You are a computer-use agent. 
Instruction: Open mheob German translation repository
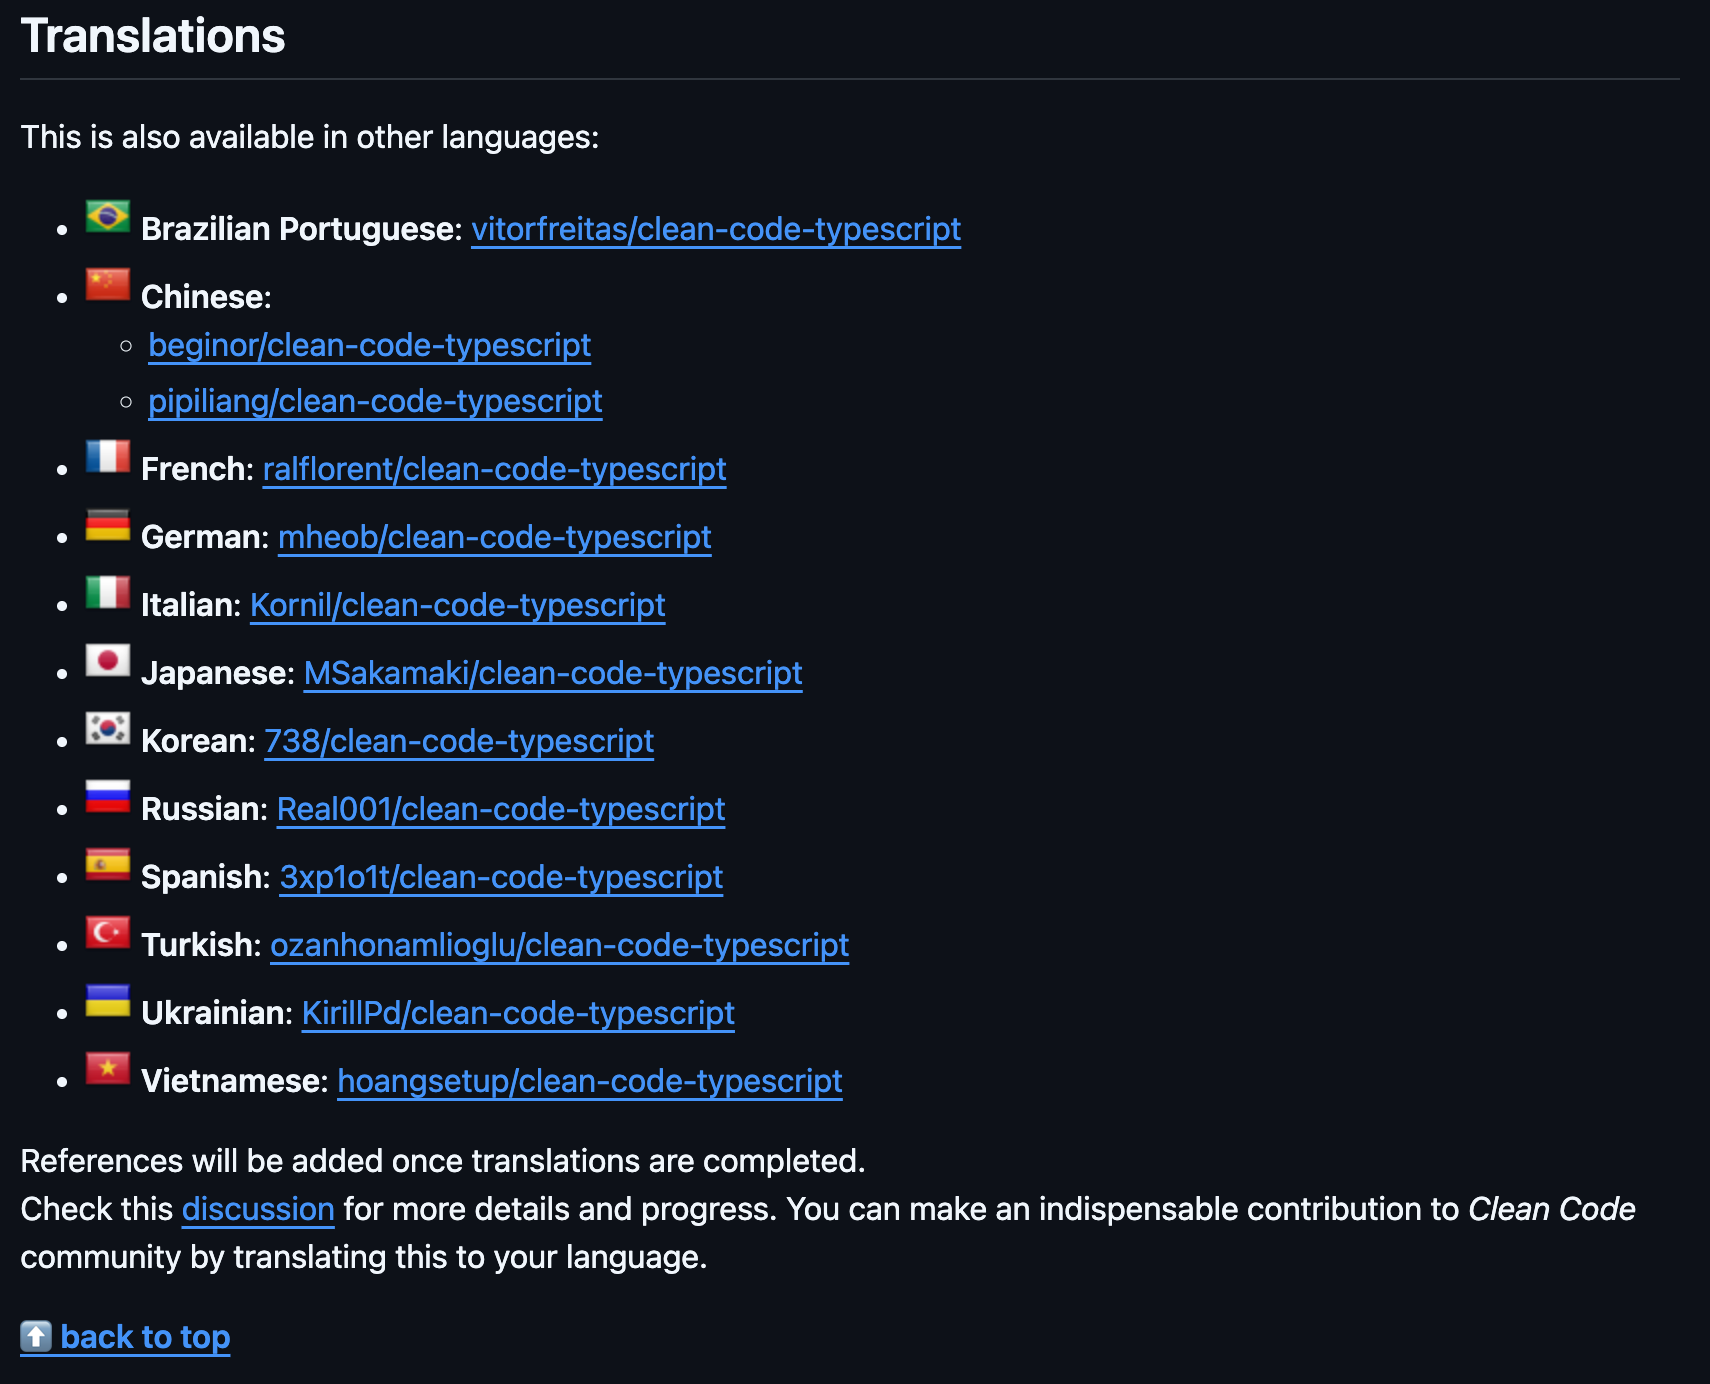(x=494, y=537)
